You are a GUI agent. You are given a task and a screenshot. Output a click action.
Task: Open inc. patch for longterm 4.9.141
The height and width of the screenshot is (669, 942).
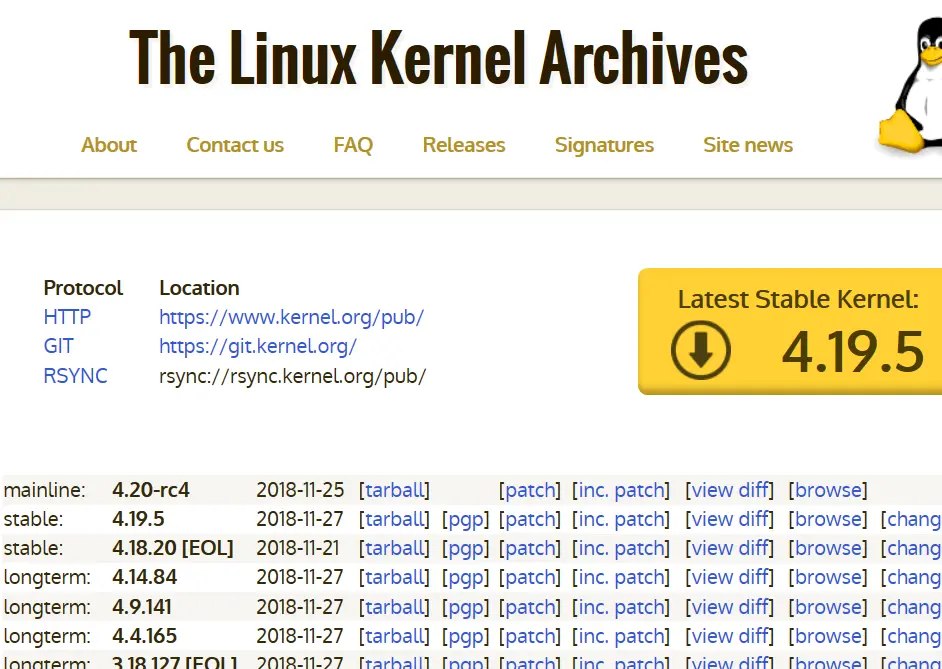coord(621,608)
